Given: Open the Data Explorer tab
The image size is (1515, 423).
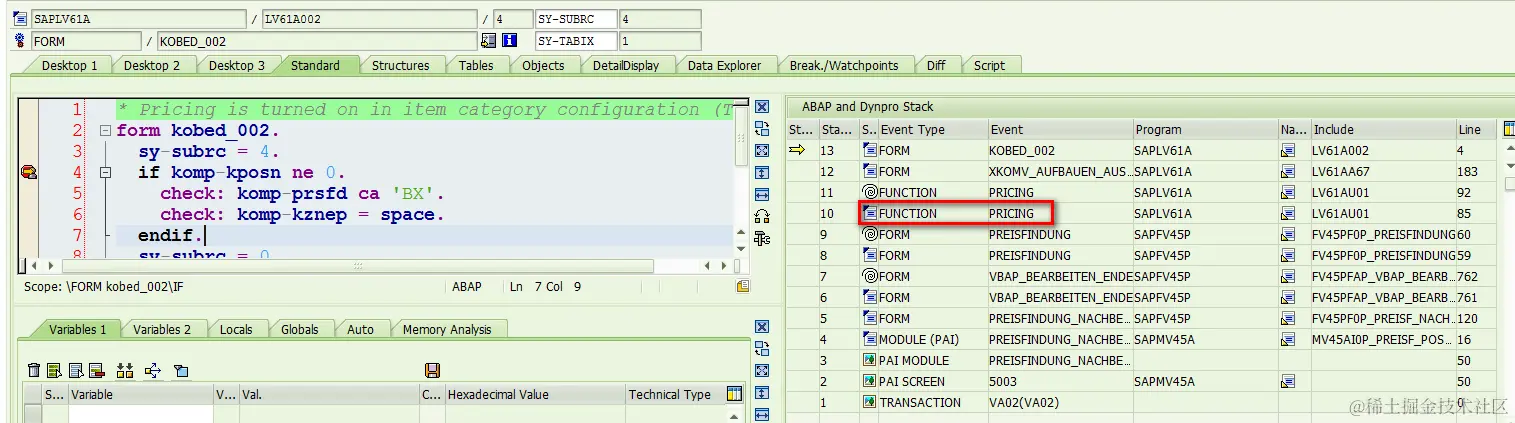Looking at the screenshot, I should click(x=724, y=65).
